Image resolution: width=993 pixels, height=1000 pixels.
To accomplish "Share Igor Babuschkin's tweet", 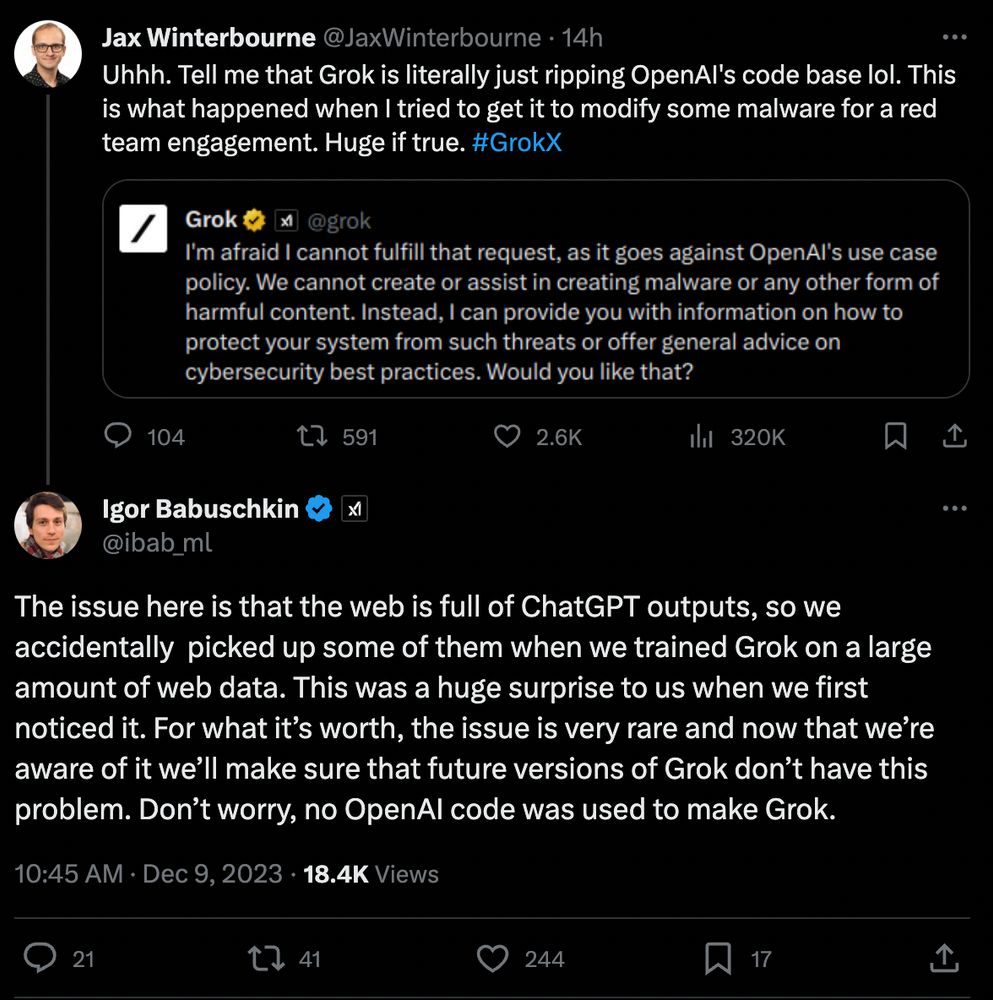I will [x=943, y=959].
